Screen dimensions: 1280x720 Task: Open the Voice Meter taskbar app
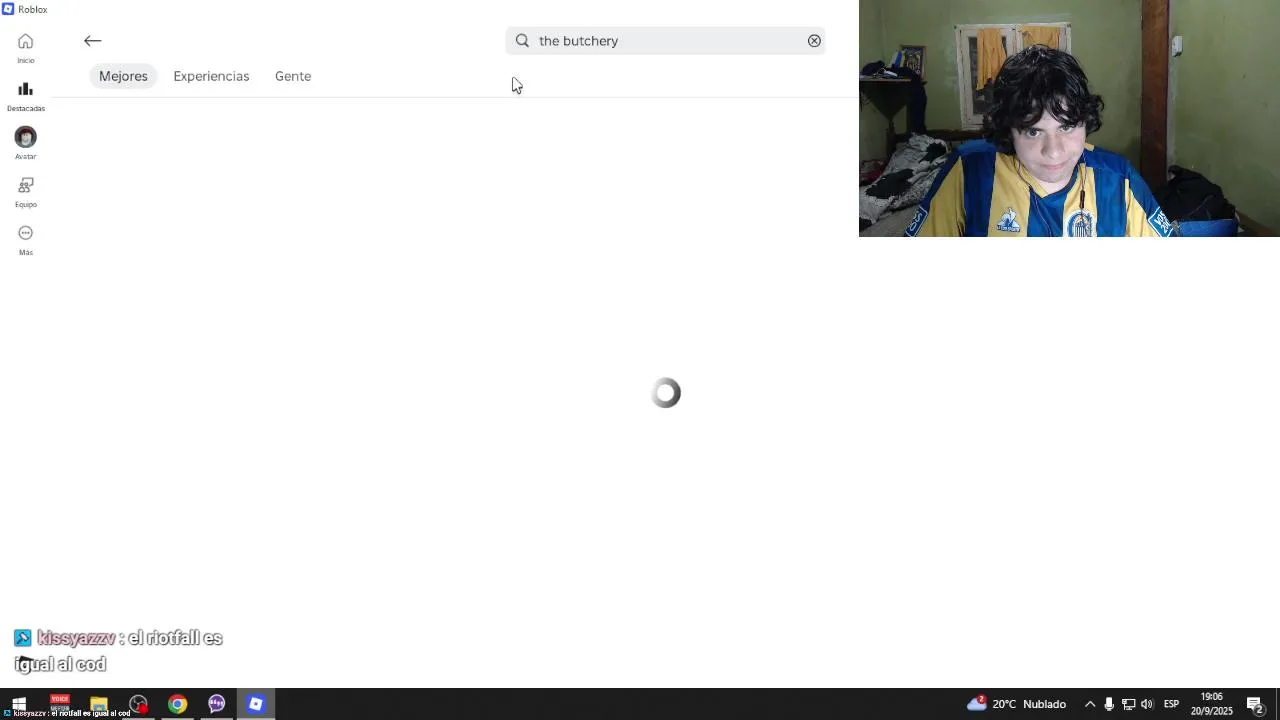[x=60, y=704]
